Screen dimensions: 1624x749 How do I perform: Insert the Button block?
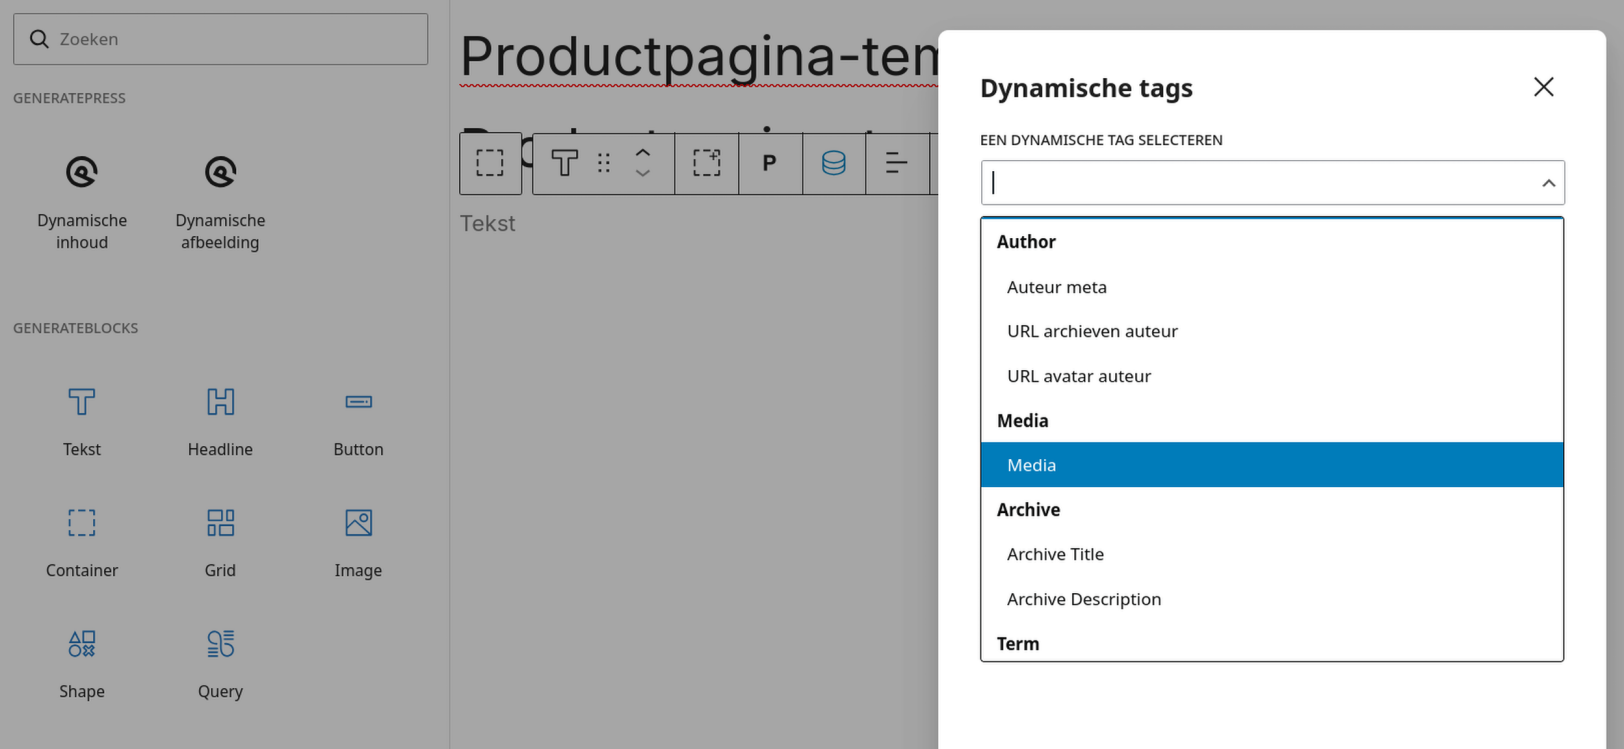358,420
